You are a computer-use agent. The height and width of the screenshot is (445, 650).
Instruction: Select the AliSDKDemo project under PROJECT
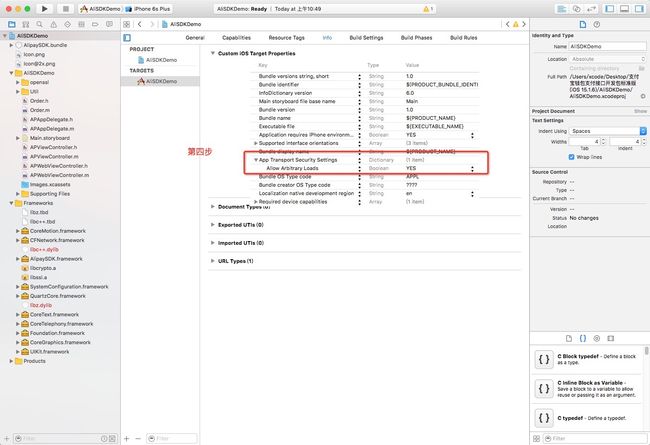157,60
